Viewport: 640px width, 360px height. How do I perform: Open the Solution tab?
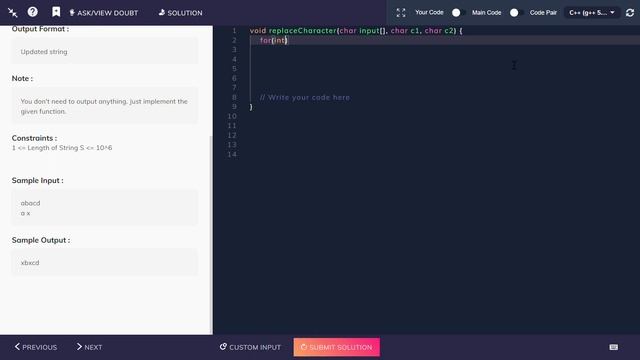pyautogui.click(x=180, y=13)
